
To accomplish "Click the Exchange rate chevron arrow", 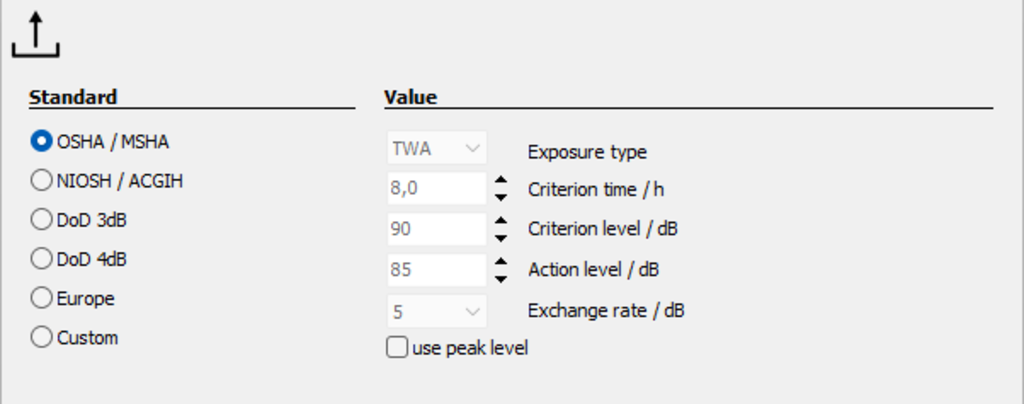I will pos(473,312).
